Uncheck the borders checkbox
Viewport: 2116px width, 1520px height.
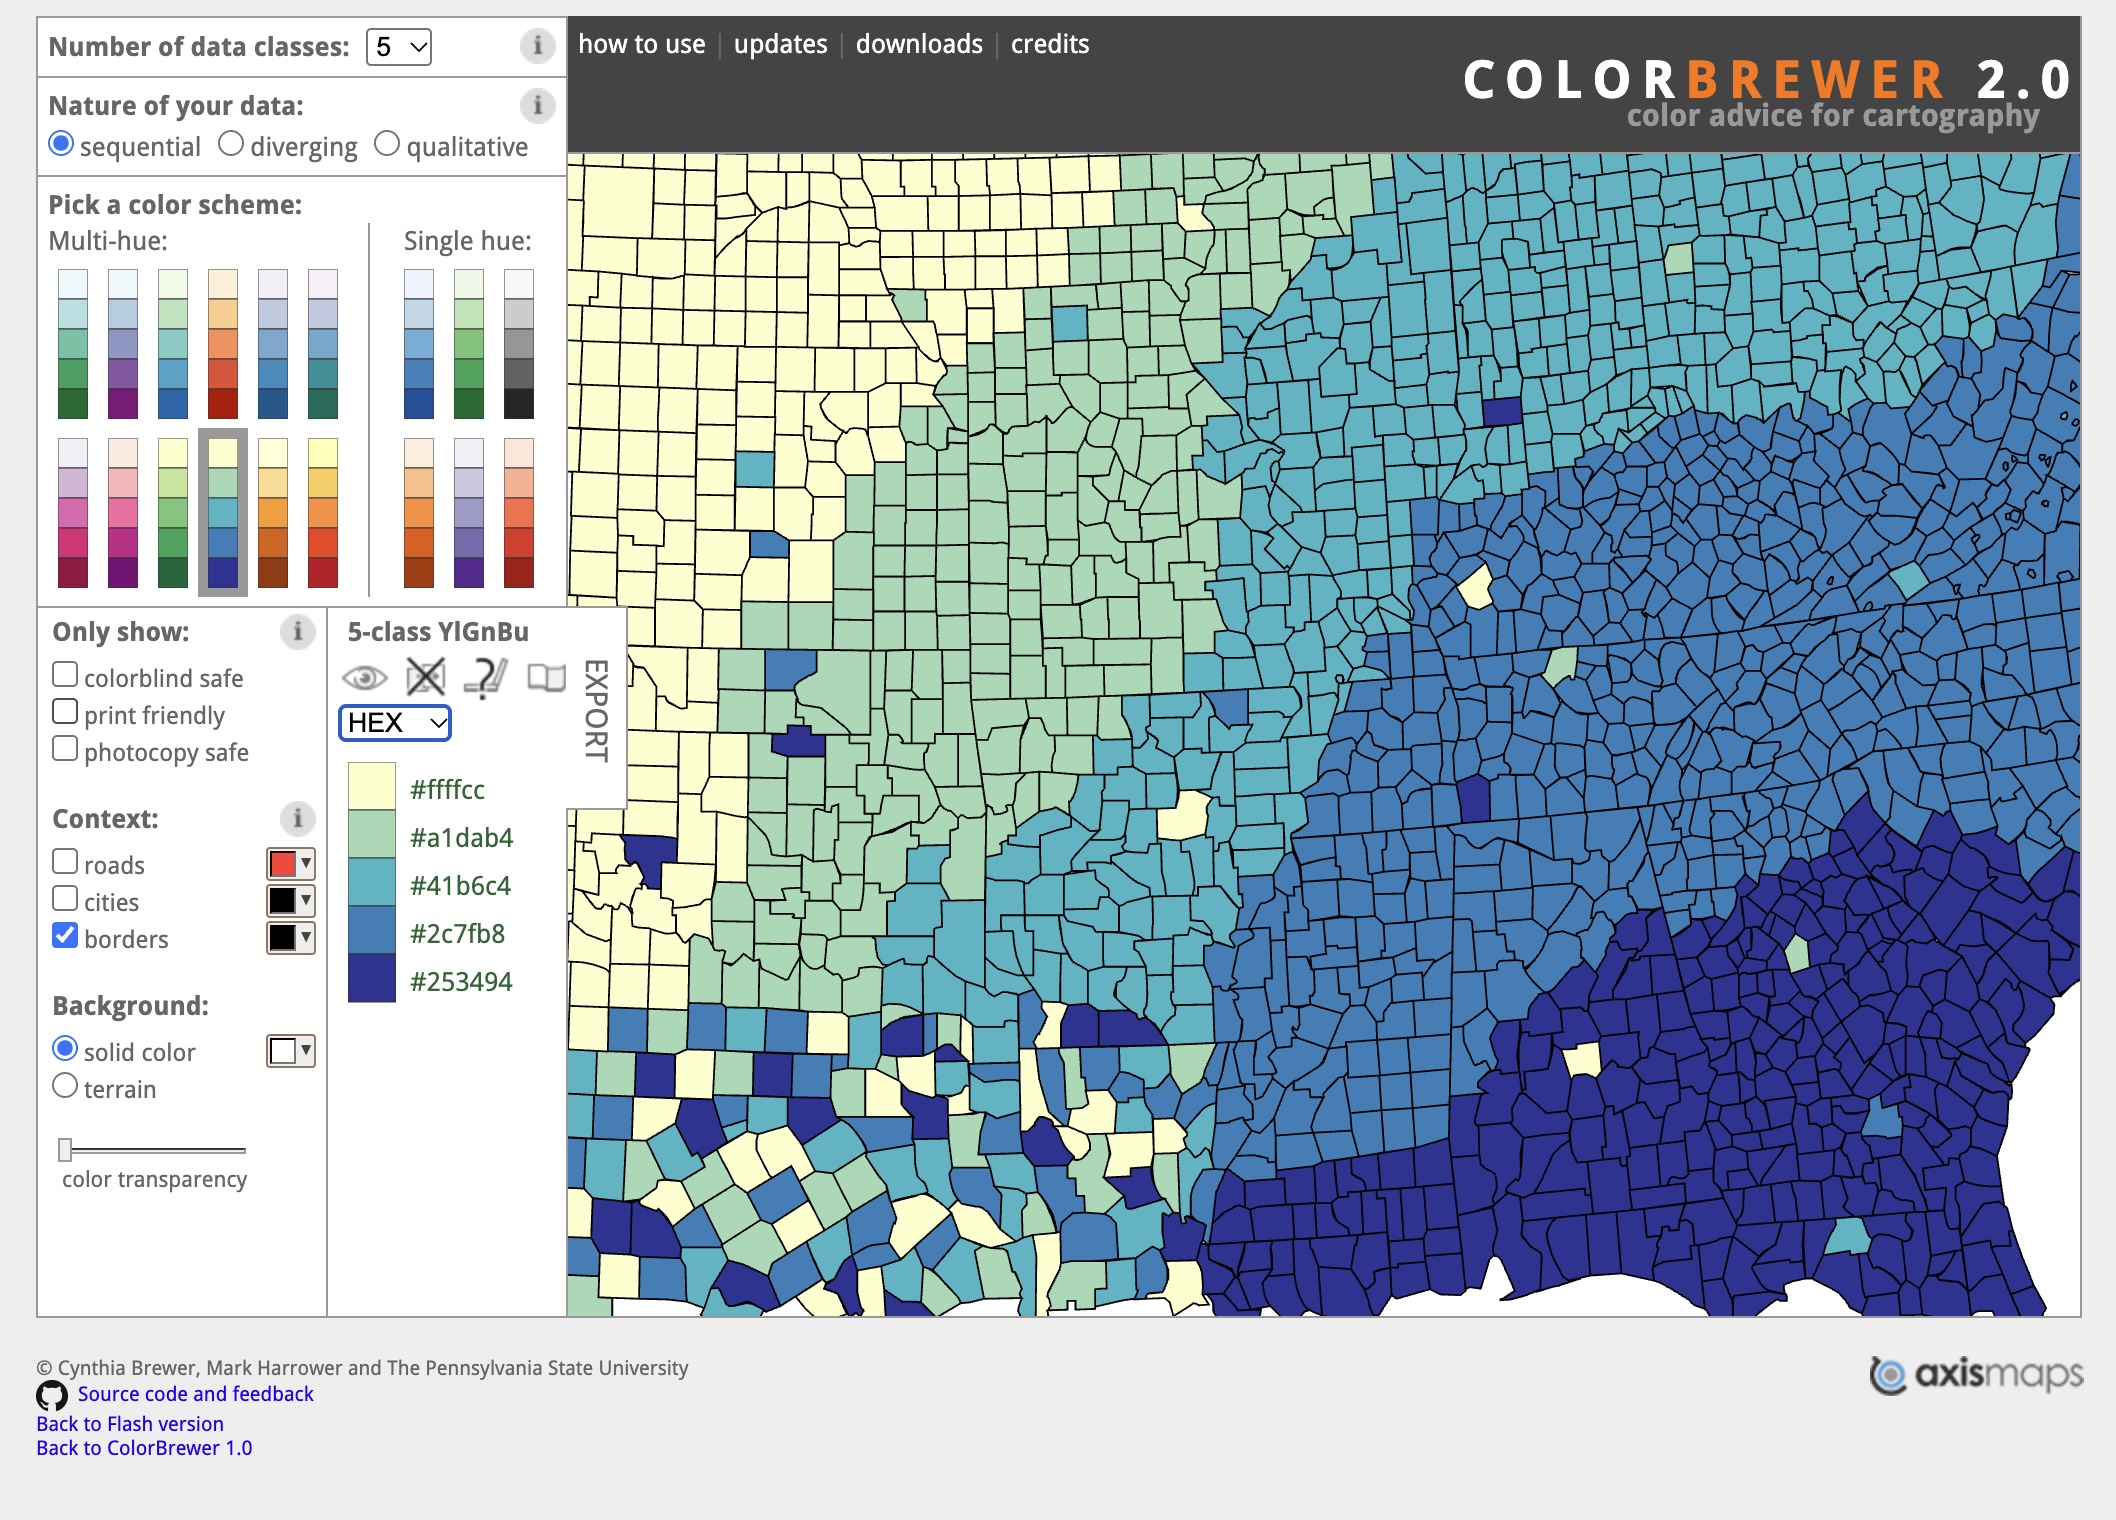point(65,936)
